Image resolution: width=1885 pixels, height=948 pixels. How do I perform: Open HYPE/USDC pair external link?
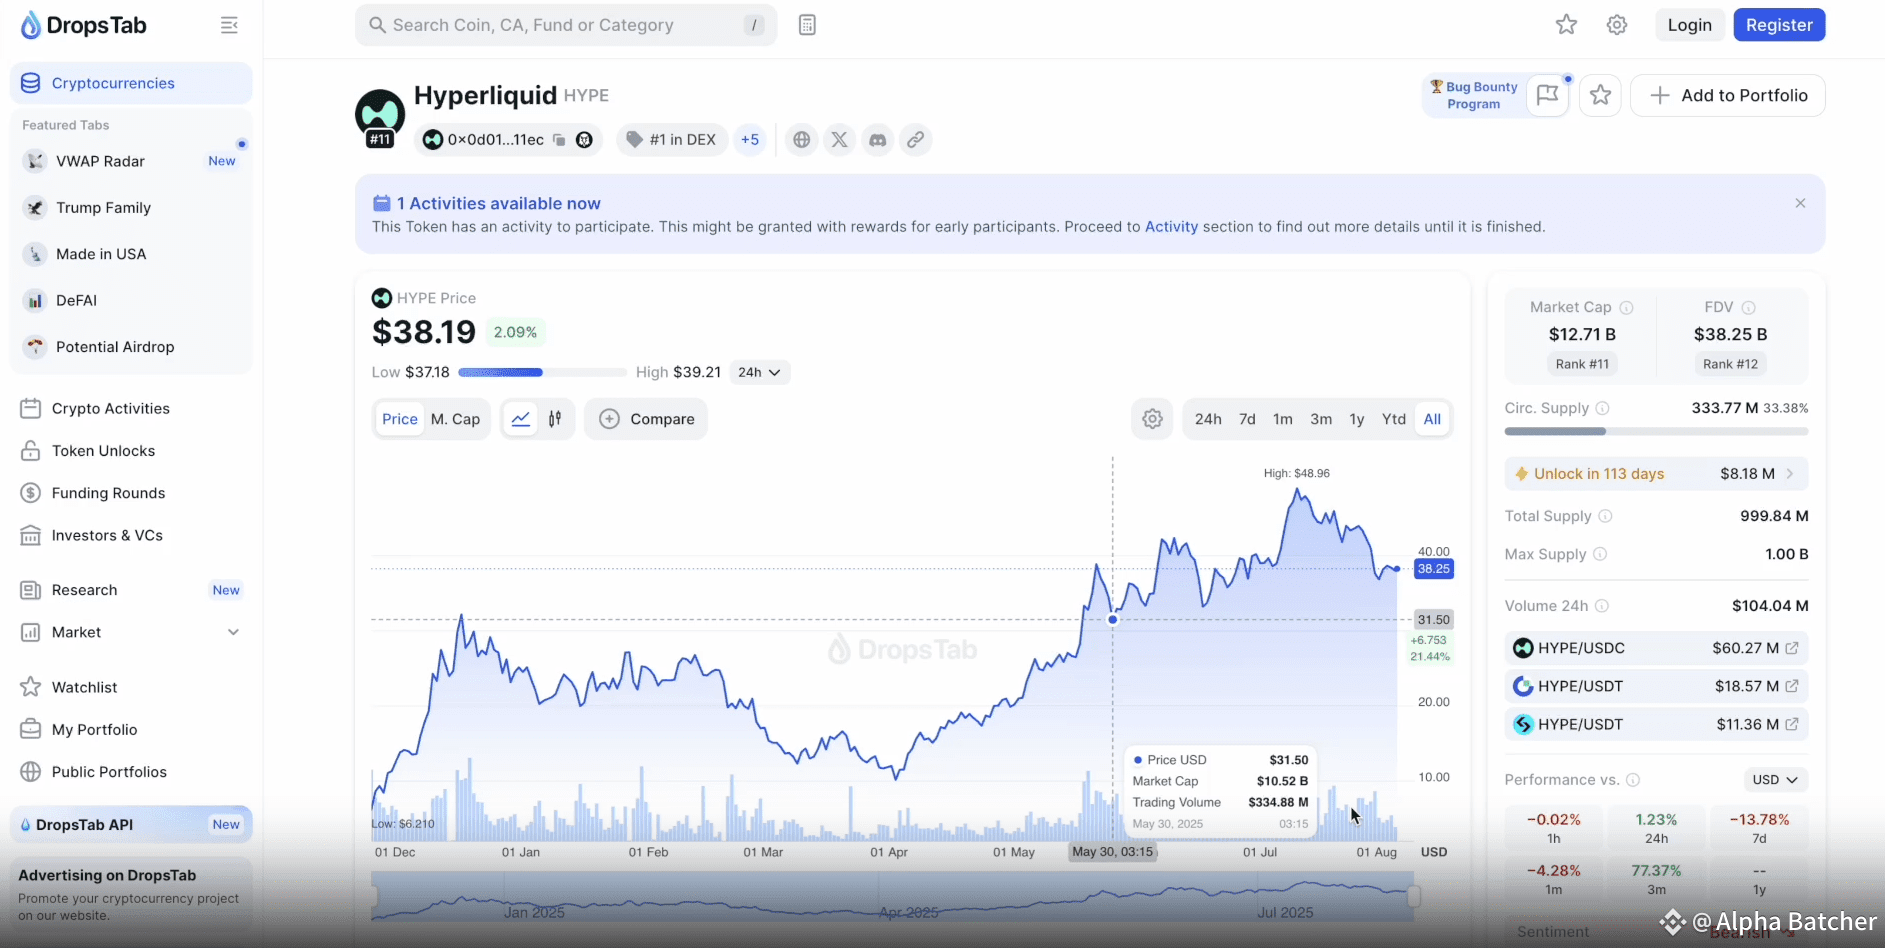1792,648
